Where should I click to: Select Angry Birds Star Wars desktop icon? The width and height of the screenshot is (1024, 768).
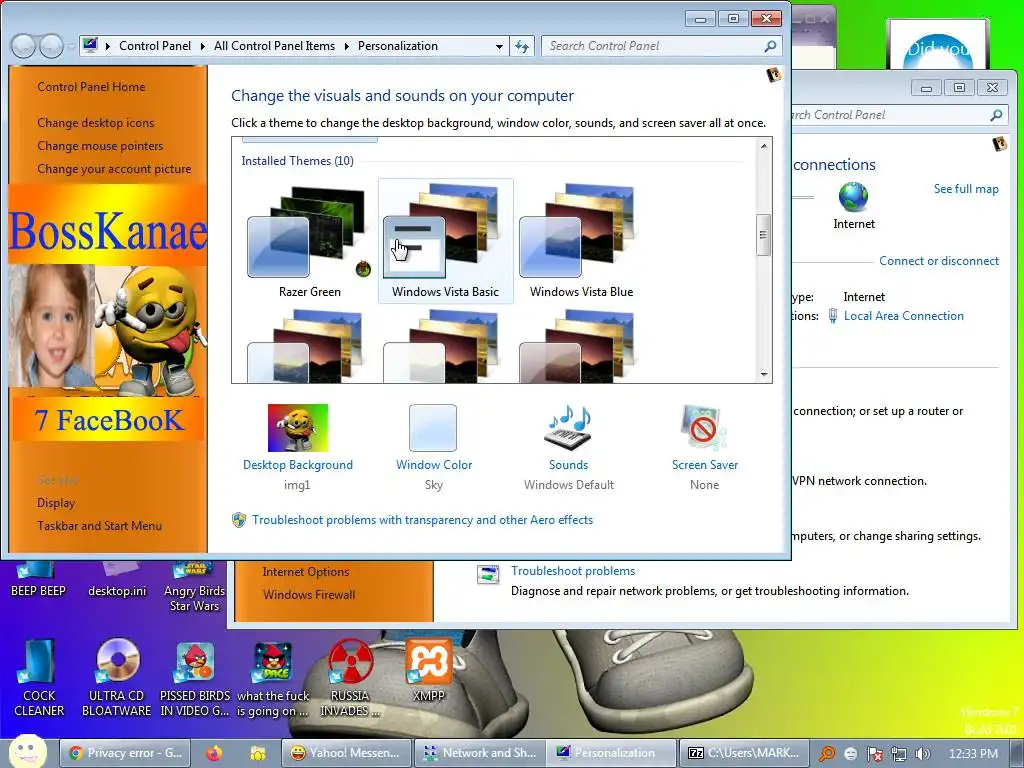(195, 588)
